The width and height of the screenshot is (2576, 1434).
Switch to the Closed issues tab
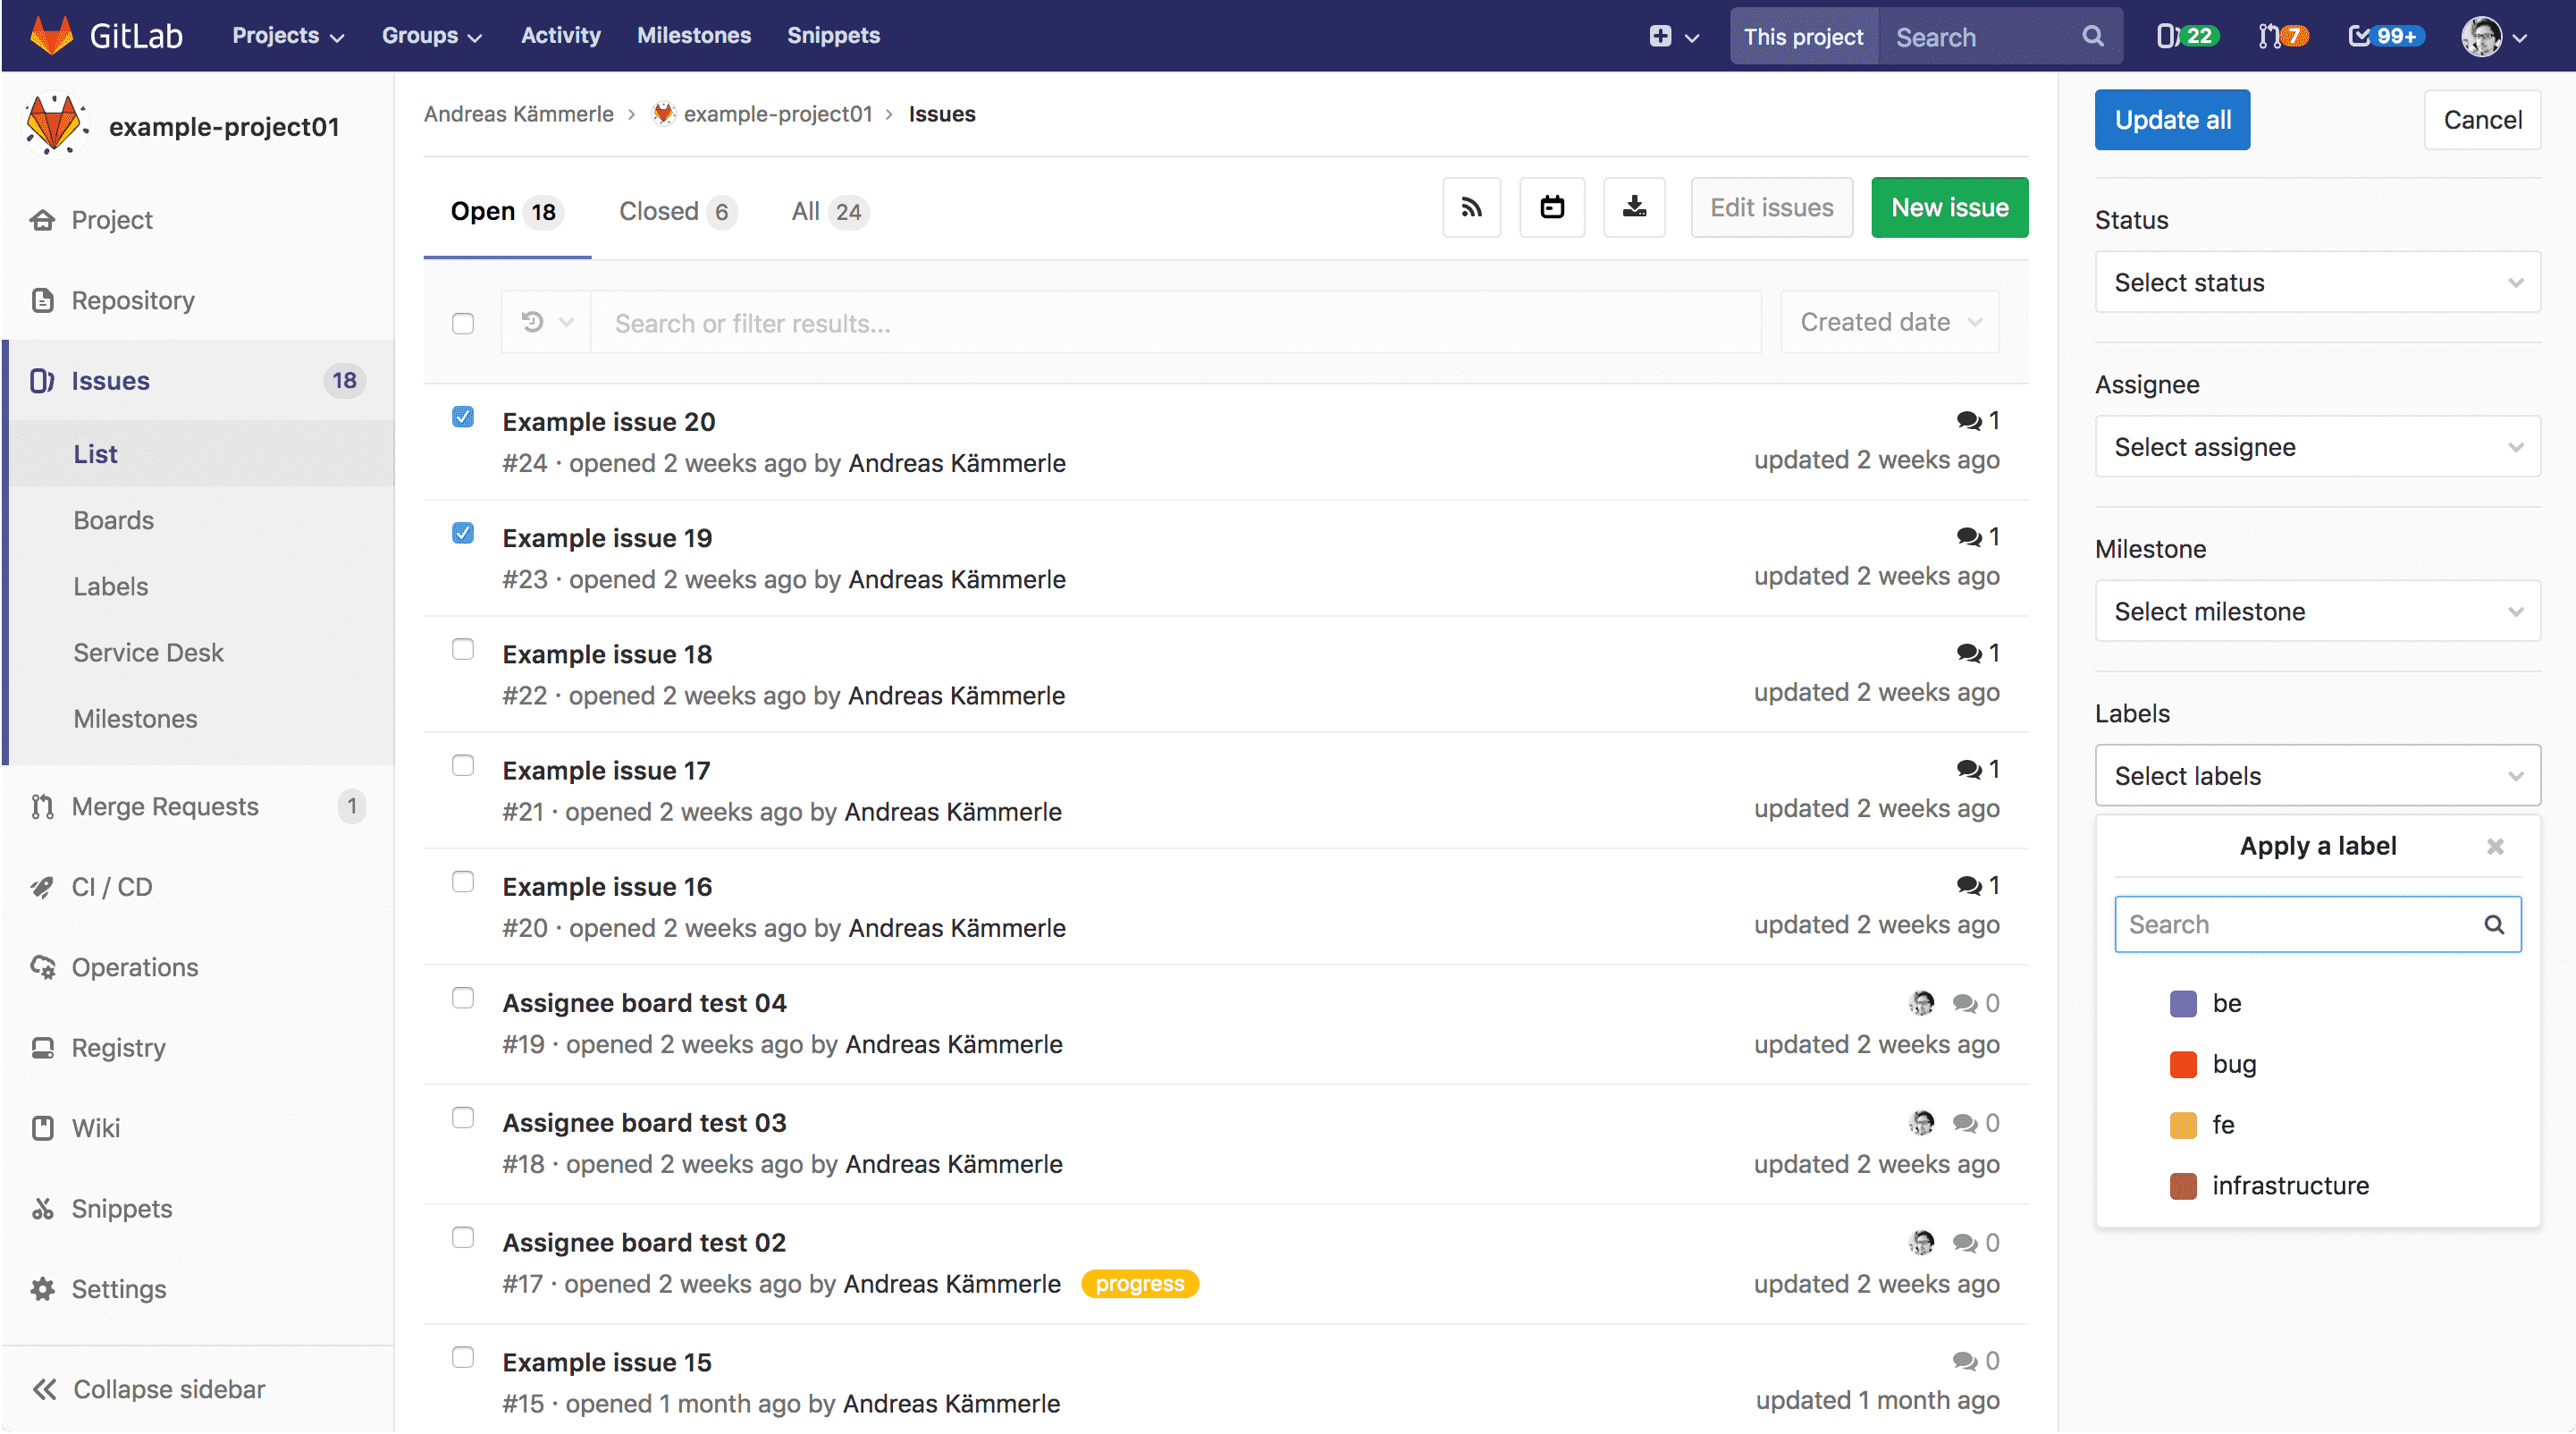[x=676, y=211]
